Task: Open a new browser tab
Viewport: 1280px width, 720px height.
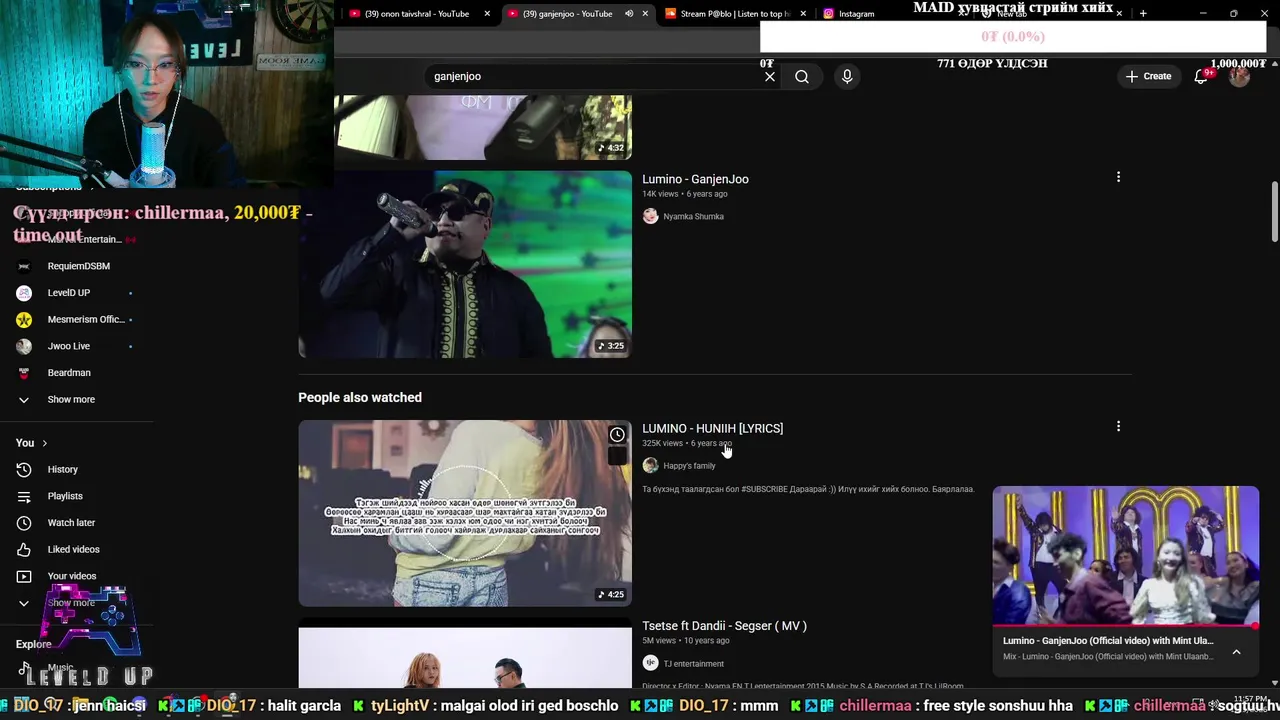Action: pos(1143,14)
